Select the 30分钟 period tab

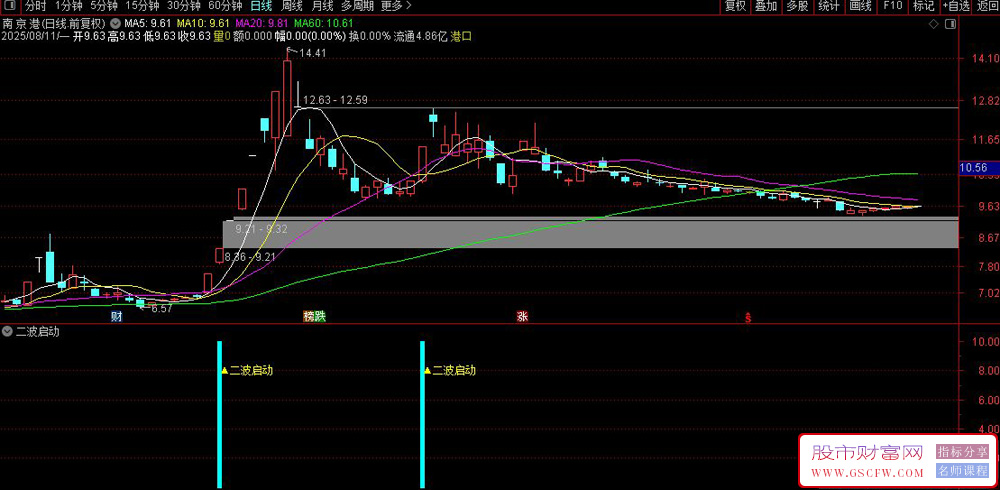(184, 6)
